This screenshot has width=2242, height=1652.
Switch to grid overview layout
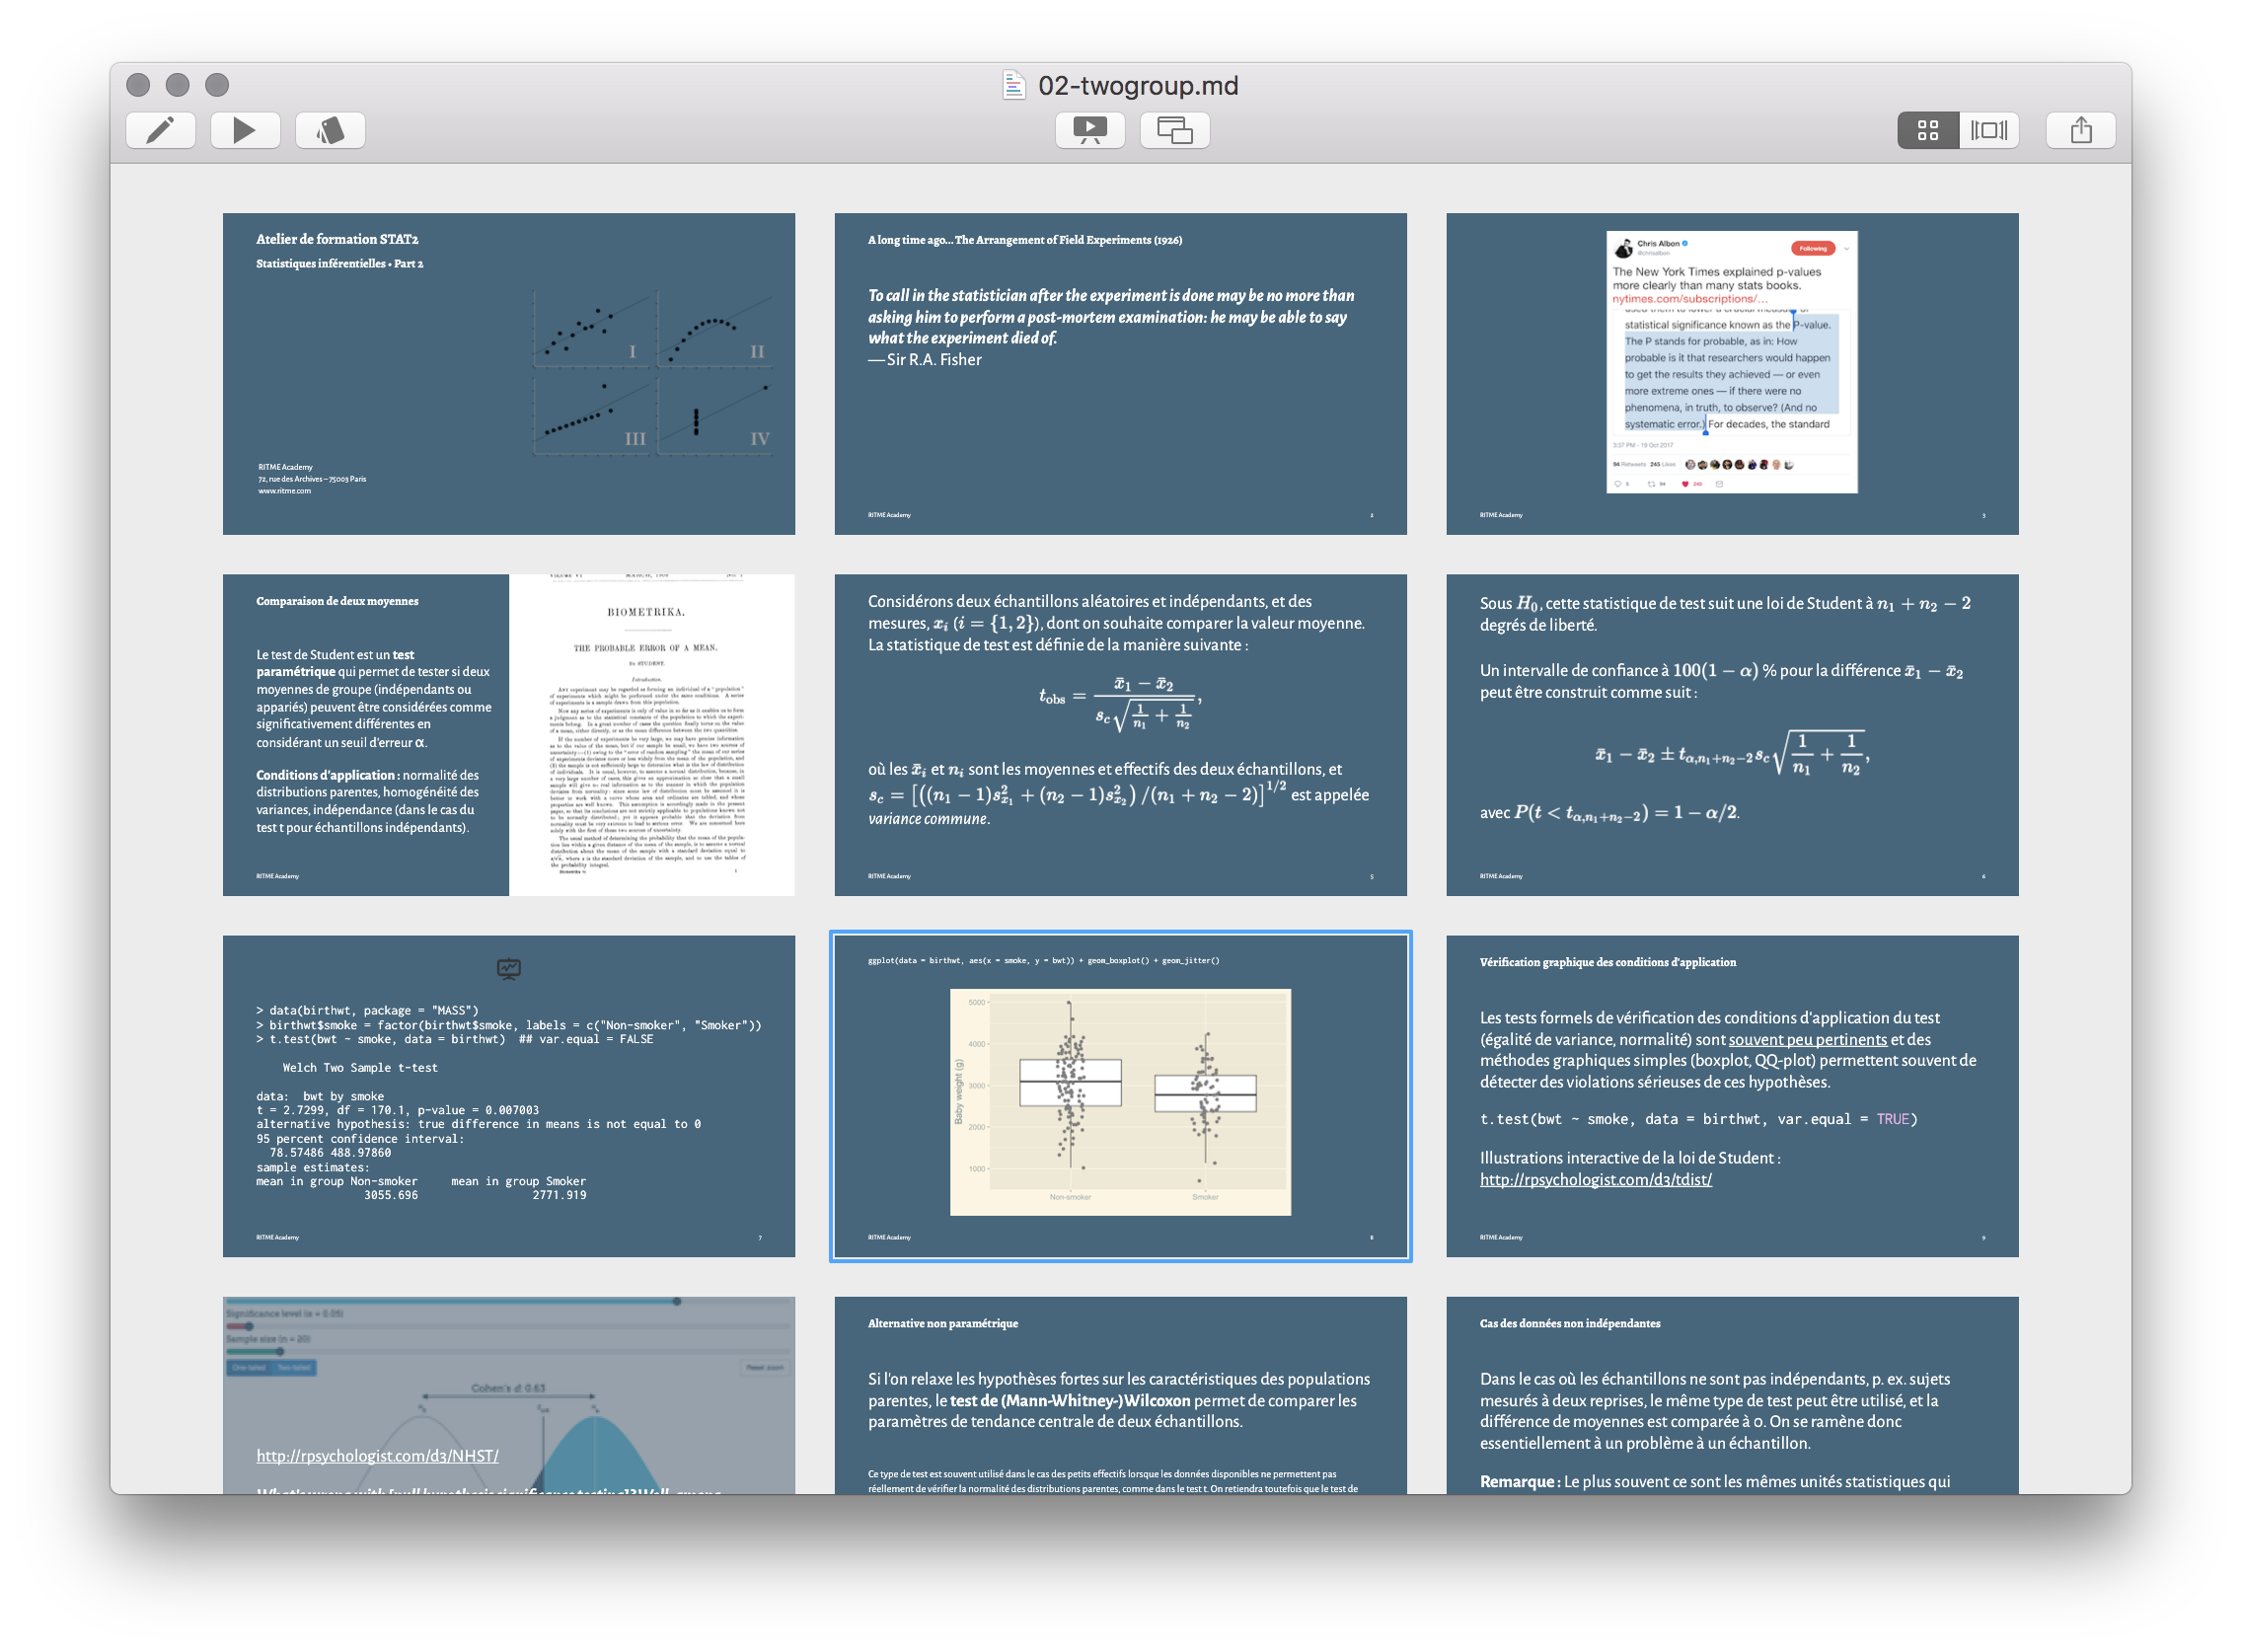(1928, 130)
